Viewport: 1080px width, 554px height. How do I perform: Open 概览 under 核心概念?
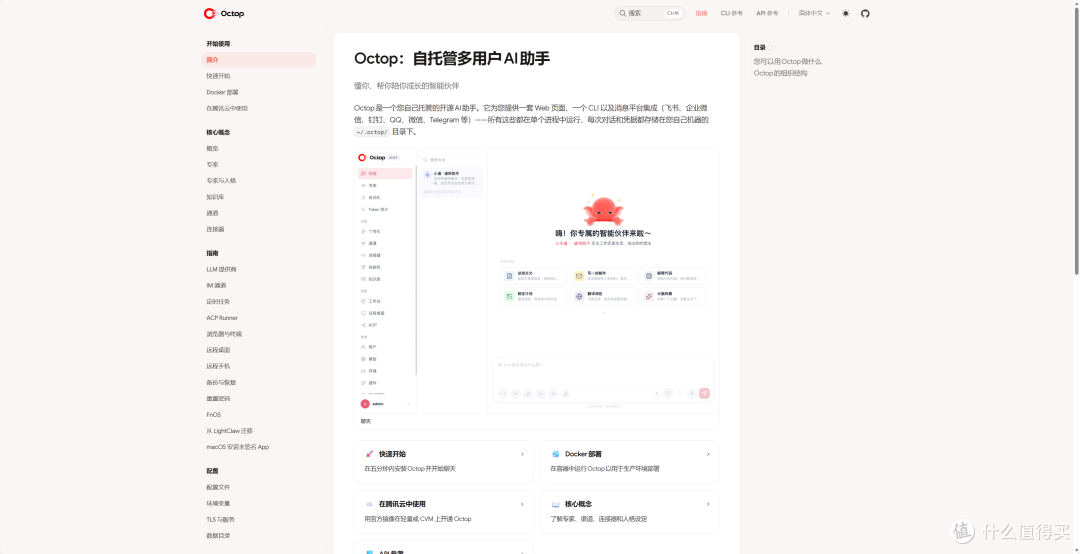212,148
